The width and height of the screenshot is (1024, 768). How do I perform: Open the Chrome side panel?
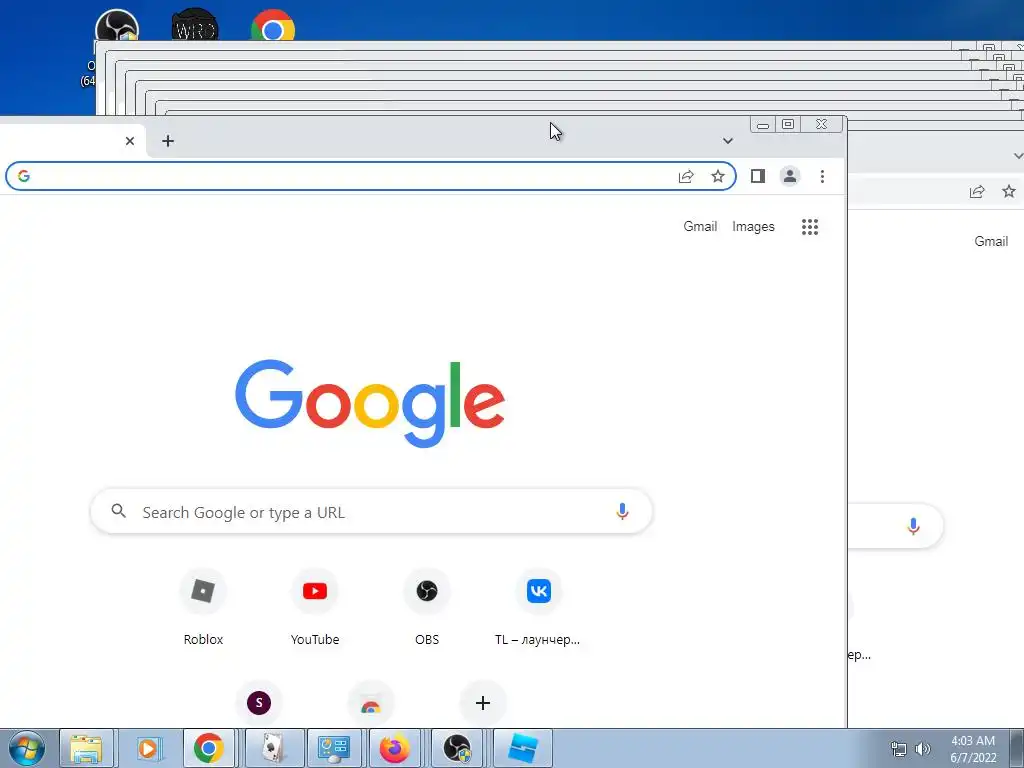[758, 176]
